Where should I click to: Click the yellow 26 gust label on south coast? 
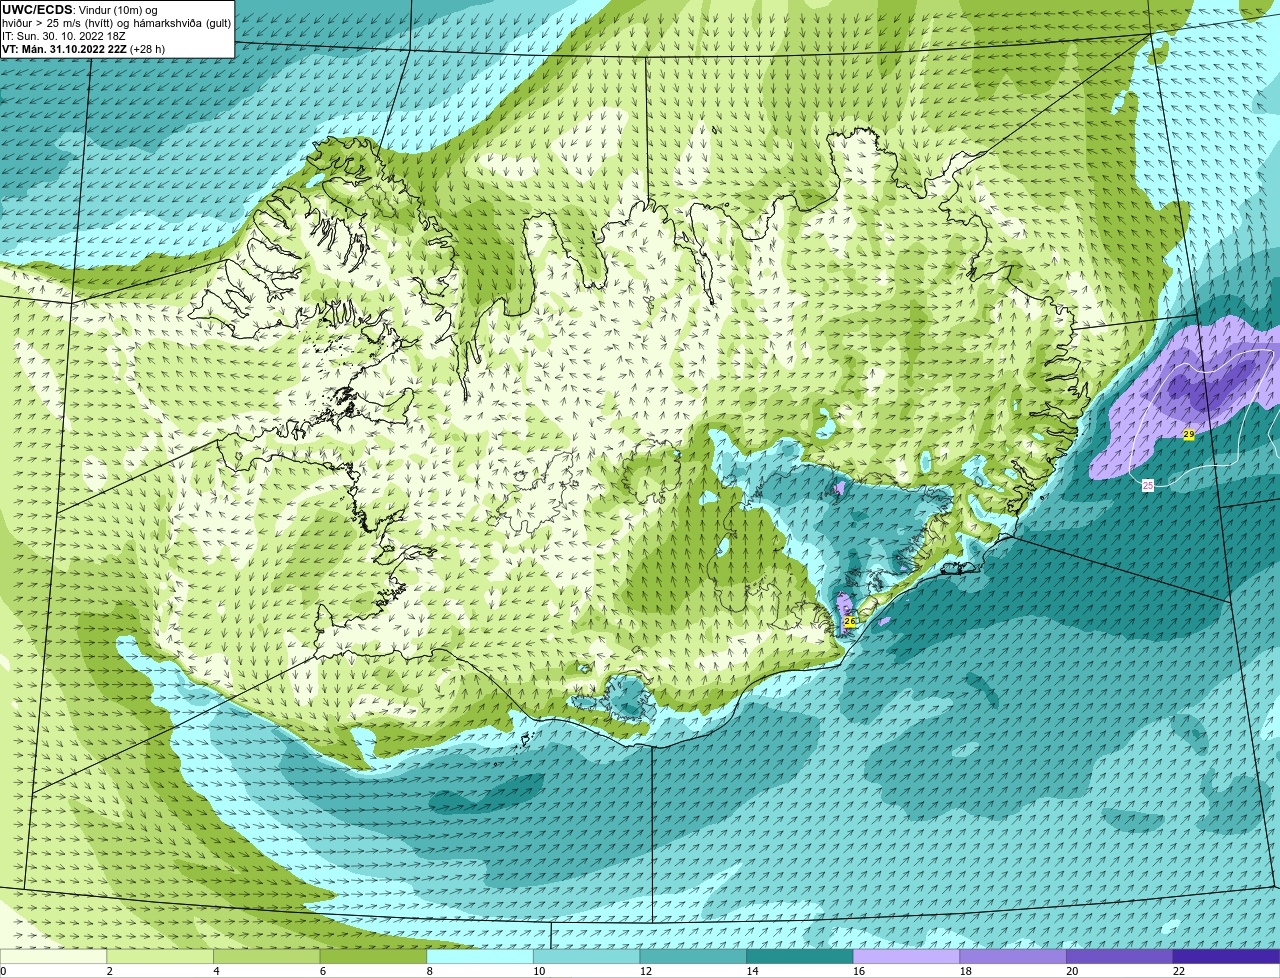click(849, 621)
